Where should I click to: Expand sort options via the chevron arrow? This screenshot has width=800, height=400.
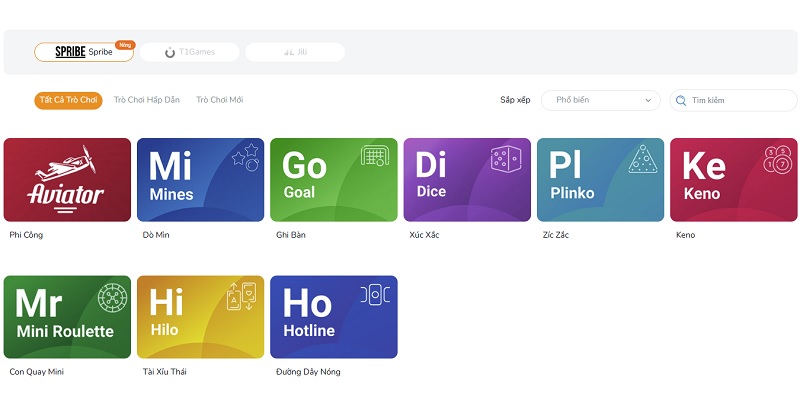pos(648,101)
